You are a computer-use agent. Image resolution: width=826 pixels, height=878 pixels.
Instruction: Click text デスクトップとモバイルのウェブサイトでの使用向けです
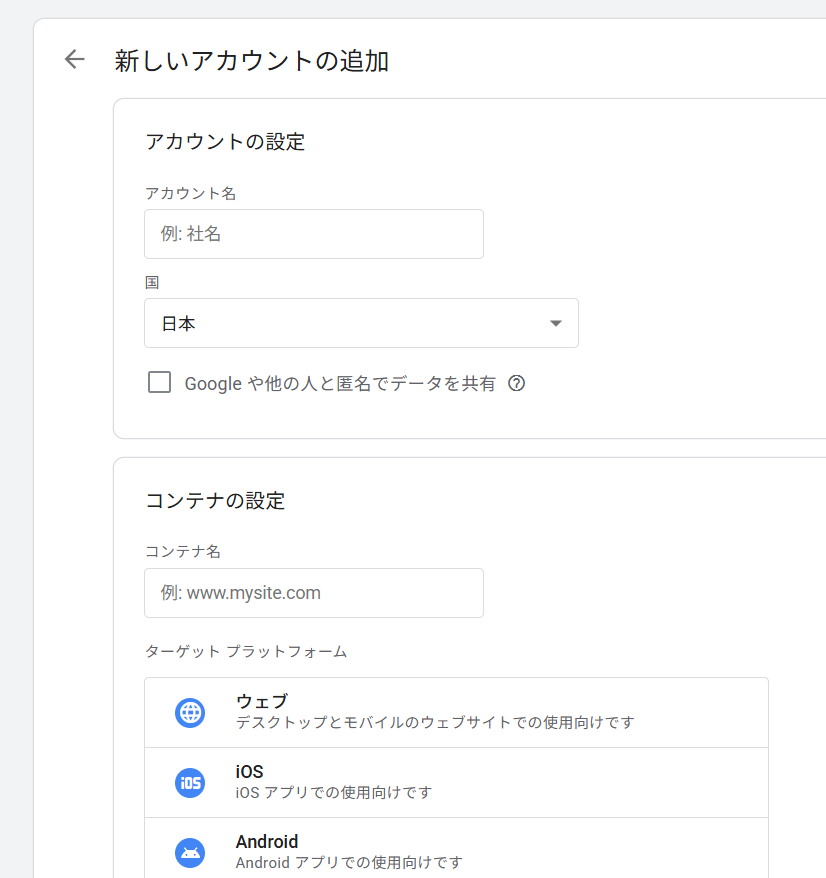click(435, 722)
